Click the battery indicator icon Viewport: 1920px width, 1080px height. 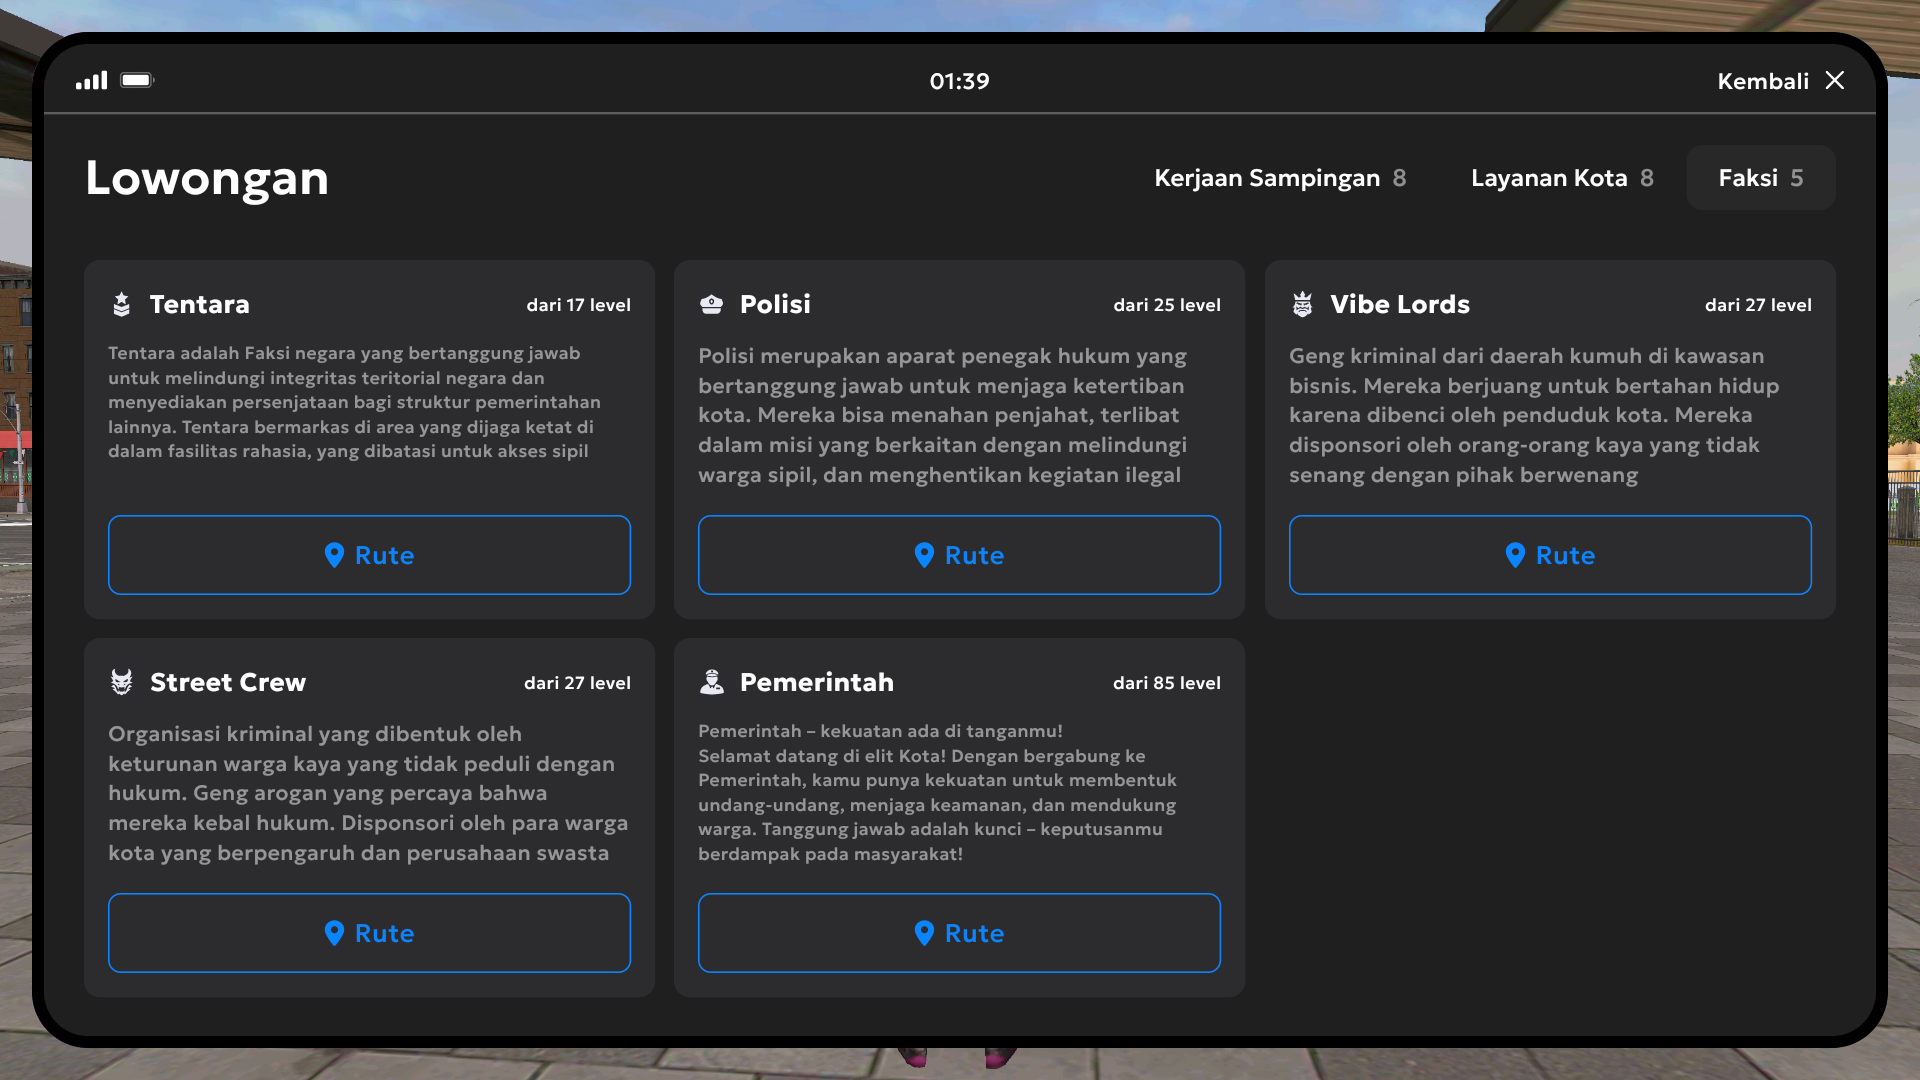pyautogui.click(x=137, y=81)
